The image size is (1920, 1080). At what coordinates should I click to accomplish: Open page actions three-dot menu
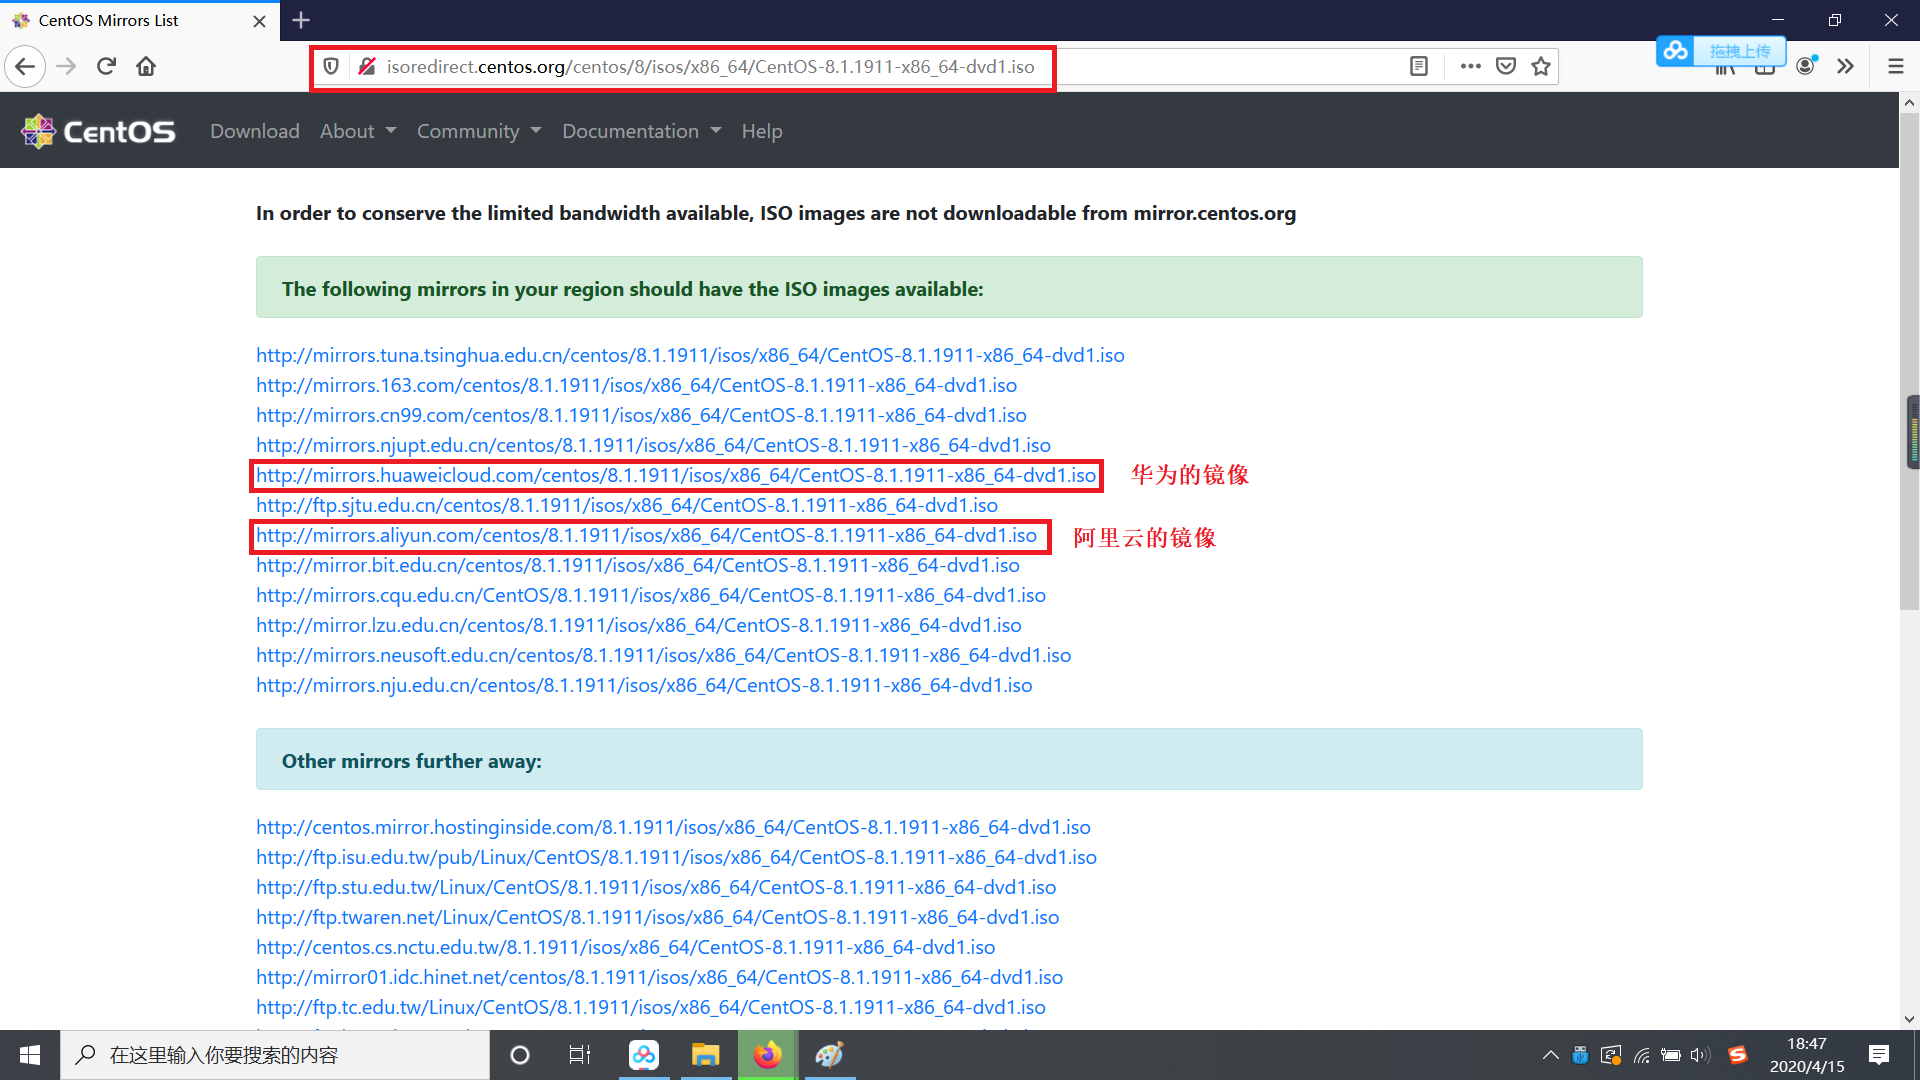coord(1470,67)
